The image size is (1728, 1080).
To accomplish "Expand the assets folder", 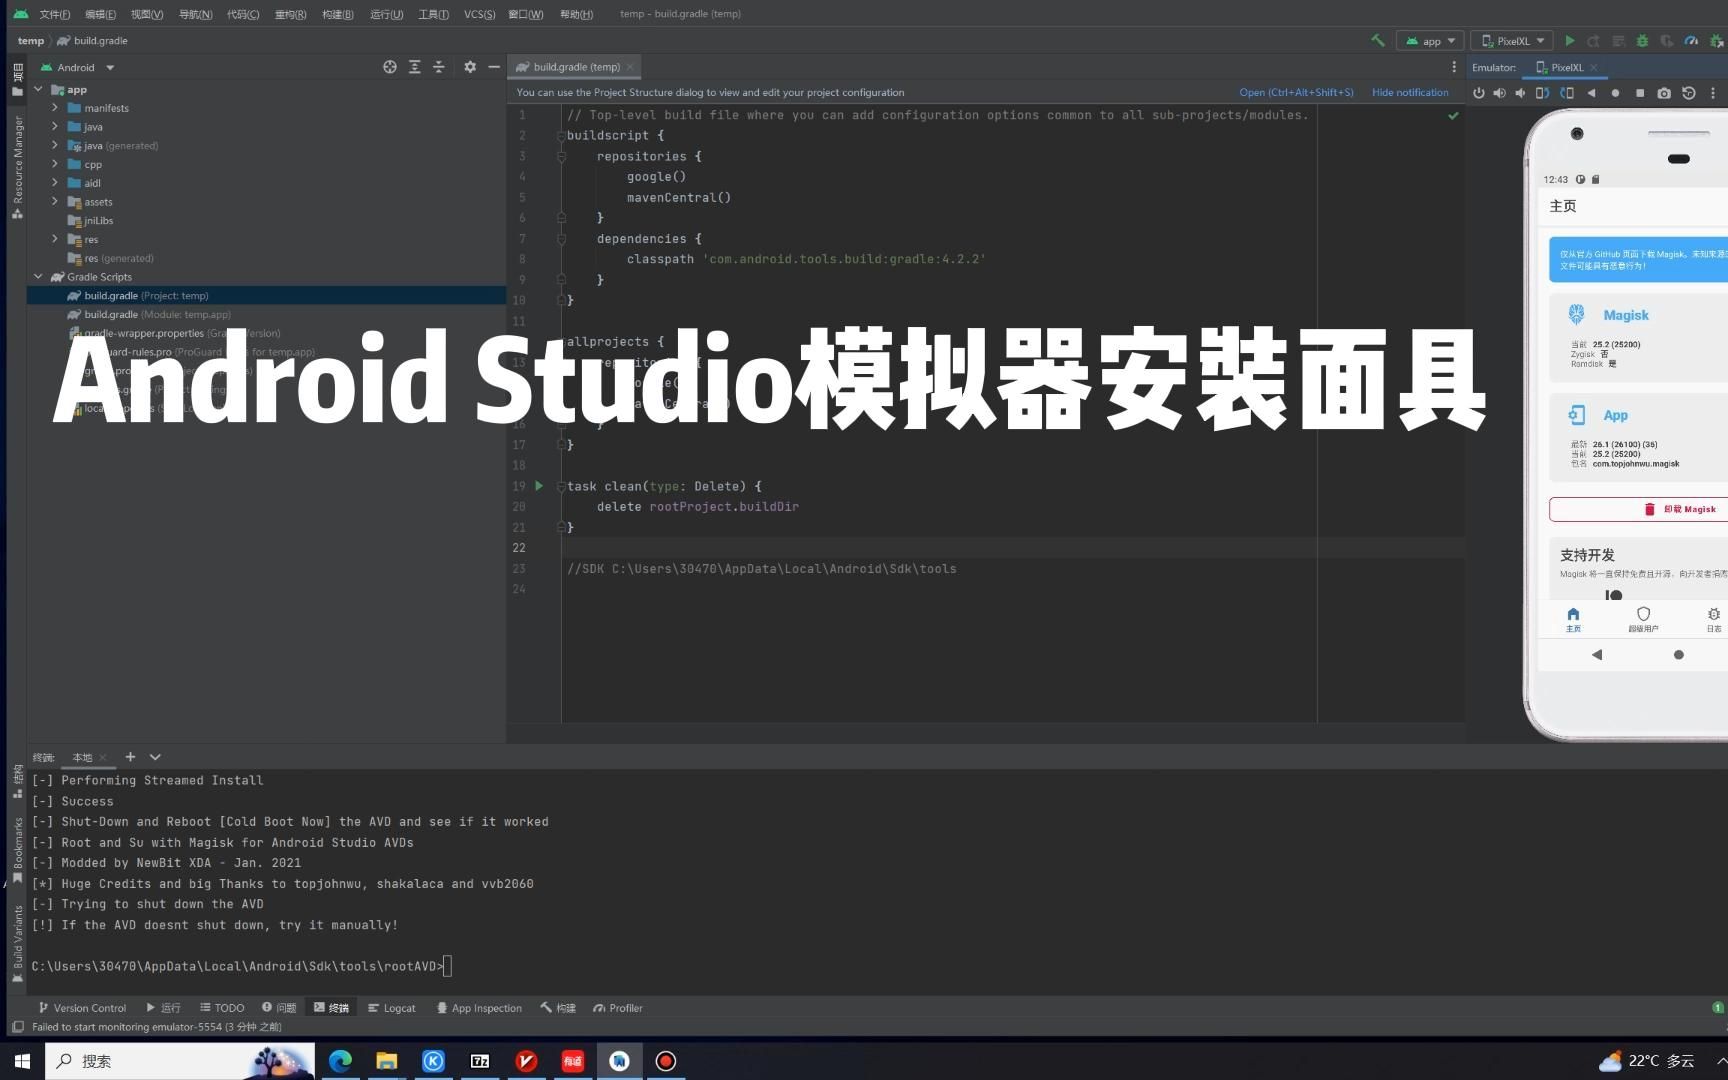I will tap(55, 202).
